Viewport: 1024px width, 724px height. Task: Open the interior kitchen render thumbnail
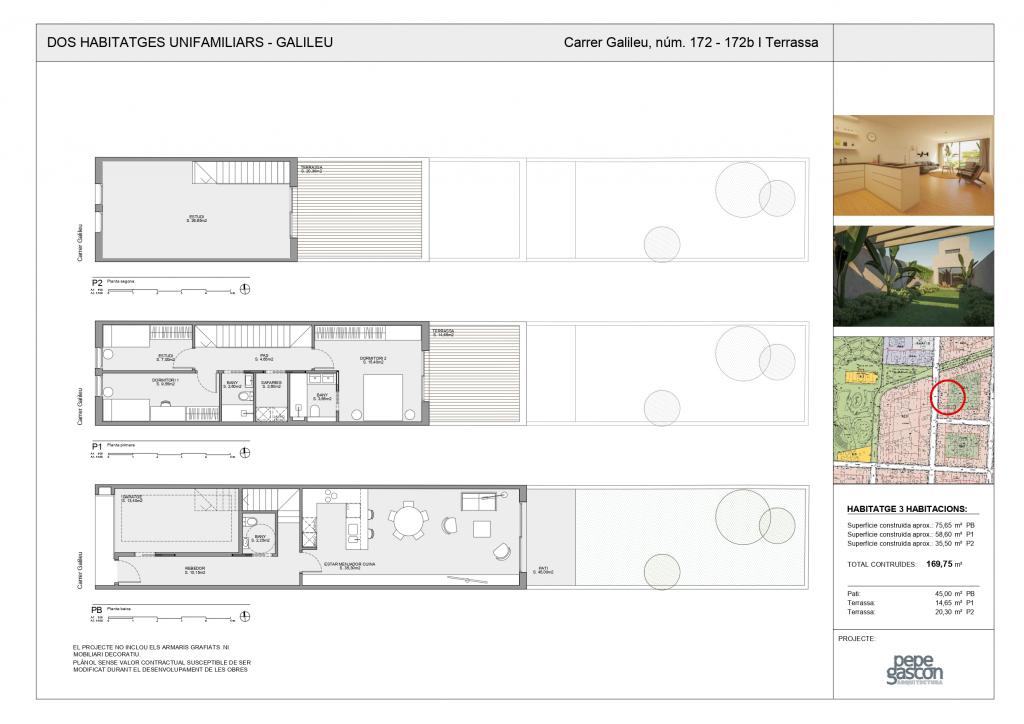(x=913, y=165)
